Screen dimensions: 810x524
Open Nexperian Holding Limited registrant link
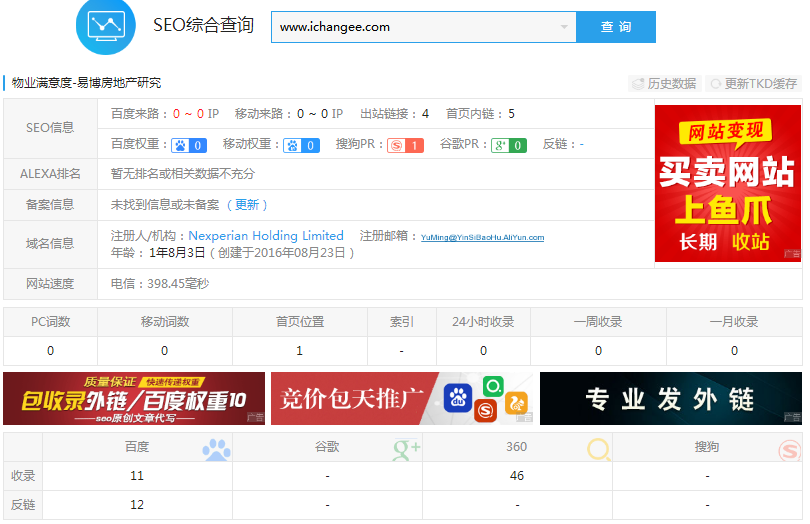pyautogui.click(x=266, y=236)
